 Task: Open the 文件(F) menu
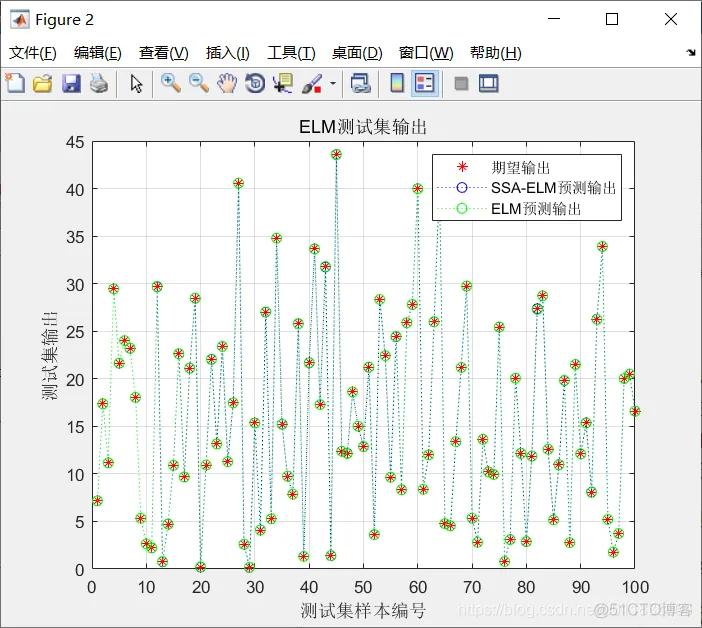point(33,53)
